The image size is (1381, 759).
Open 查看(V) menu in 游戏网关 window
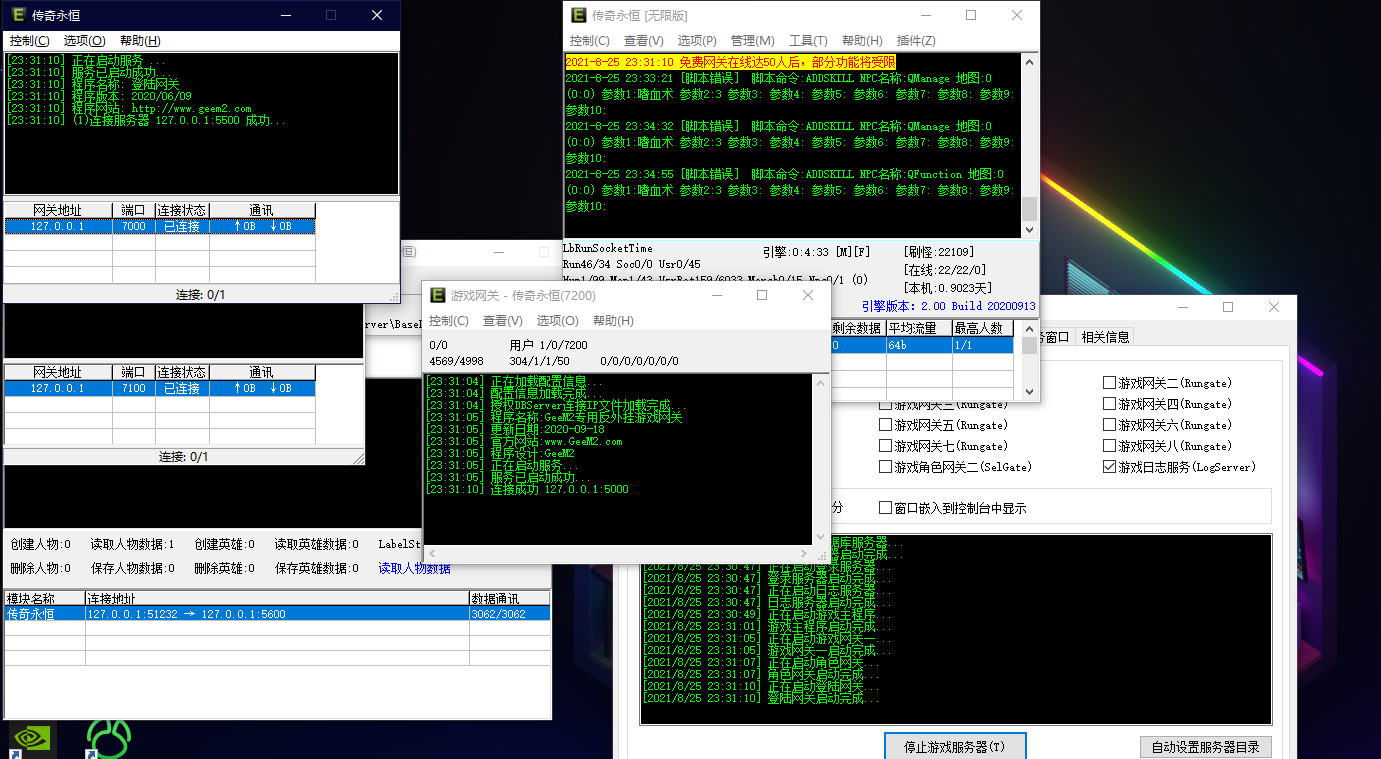pyautogui.click(x=503, y=321)
